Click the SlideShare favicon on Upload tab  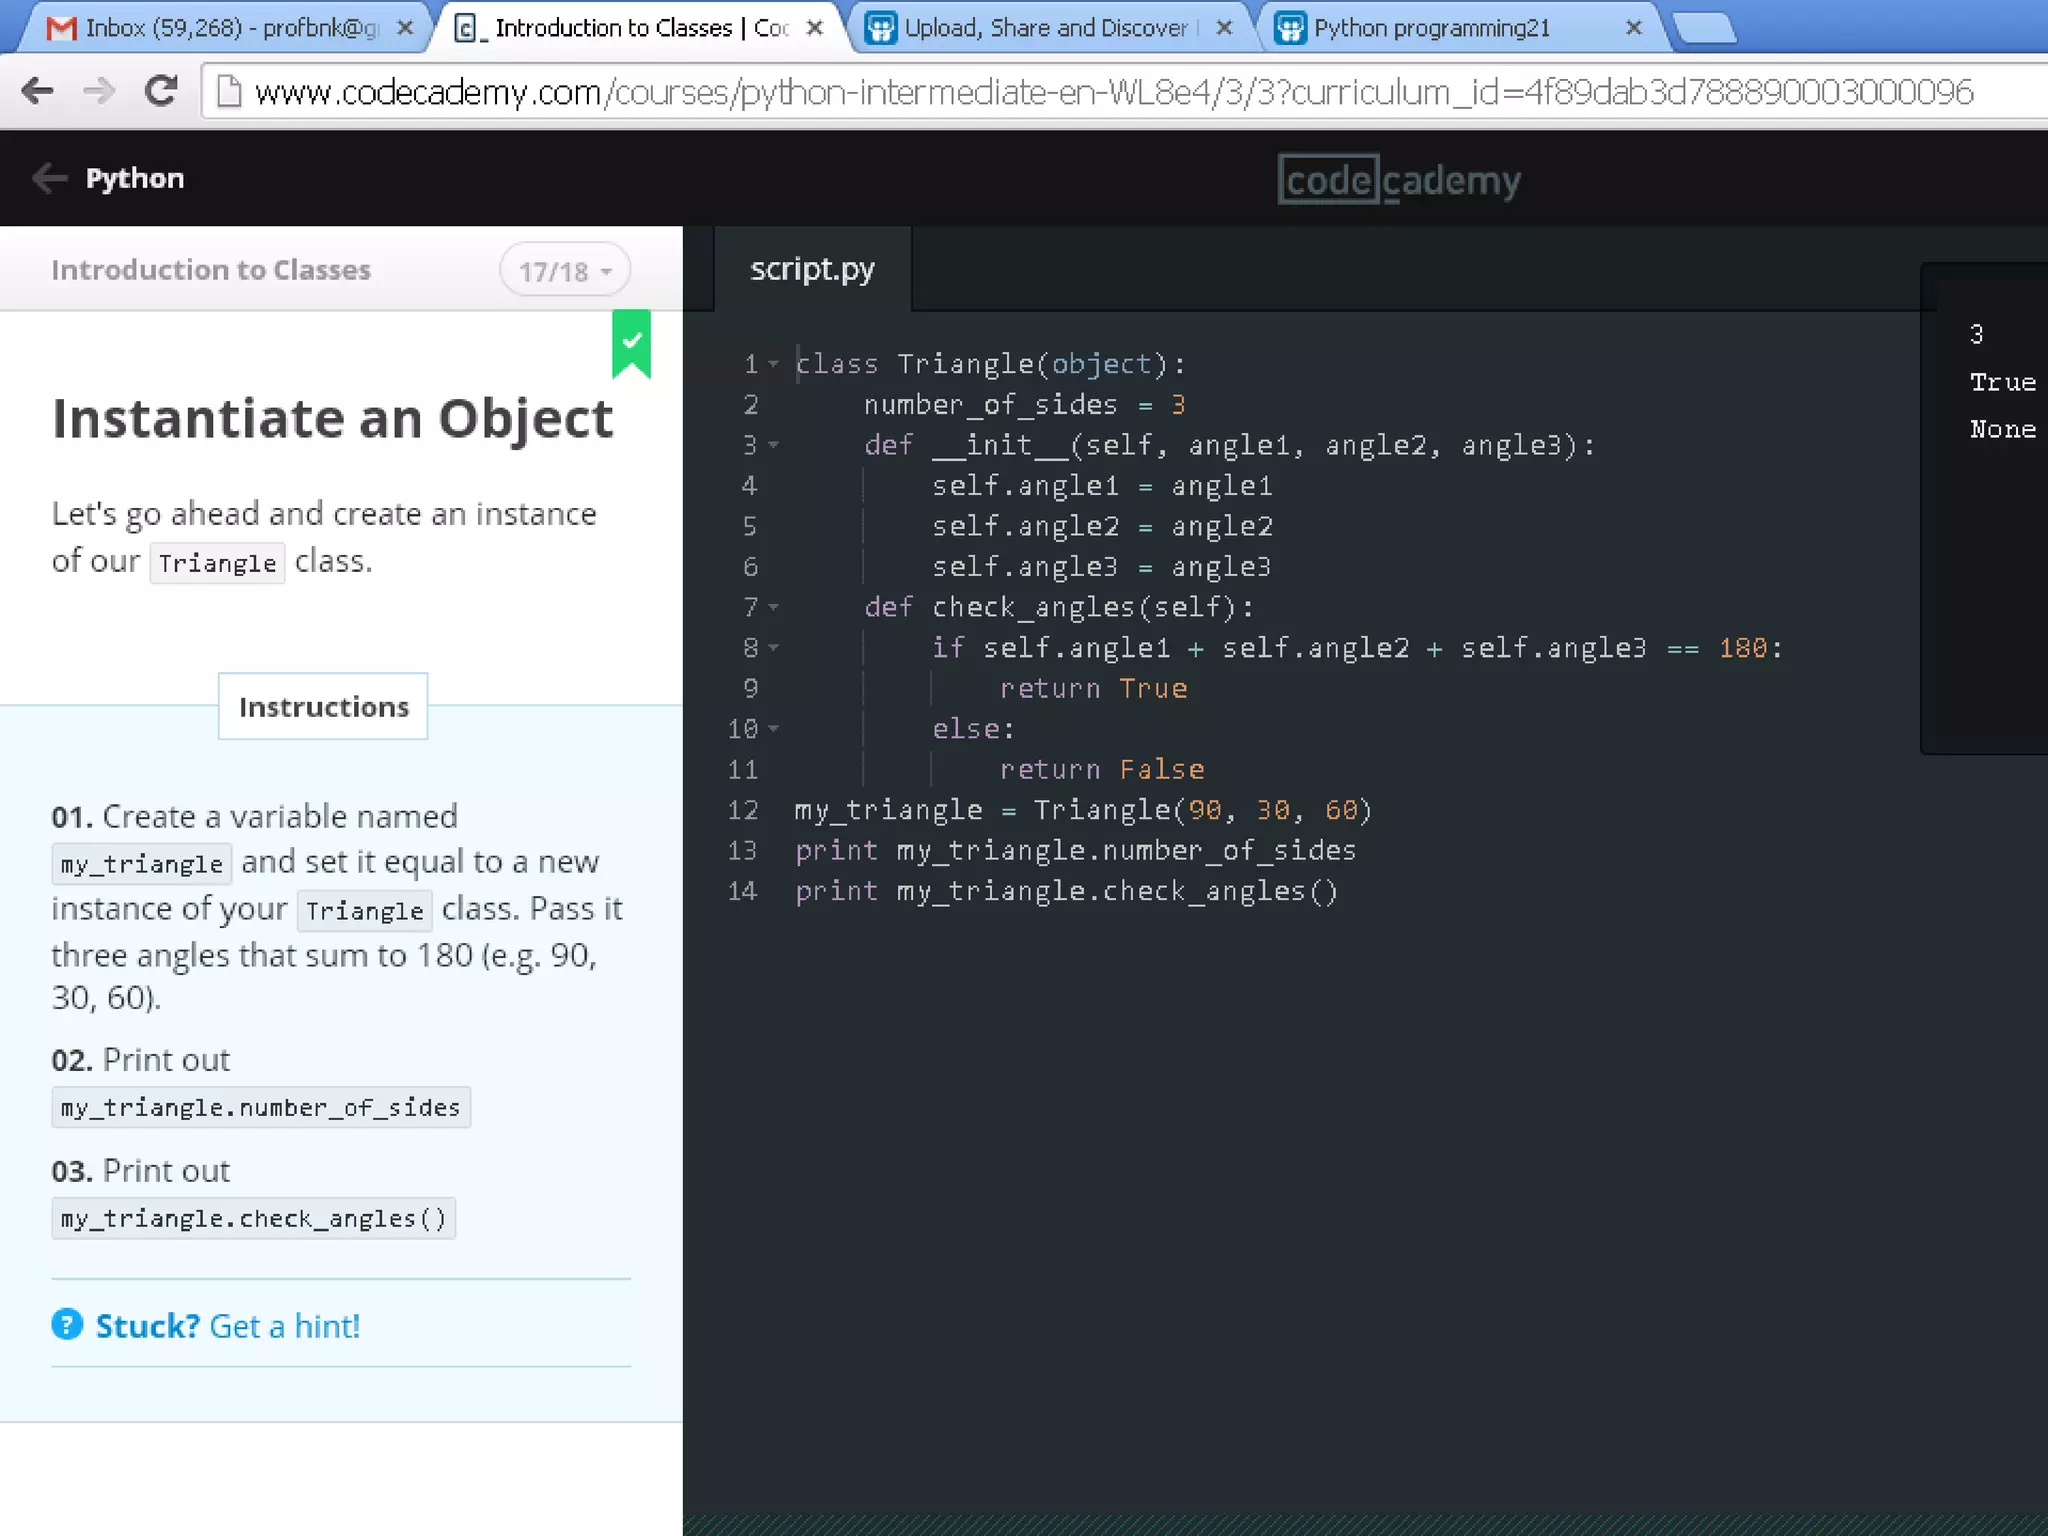click(x=881, y=28)
